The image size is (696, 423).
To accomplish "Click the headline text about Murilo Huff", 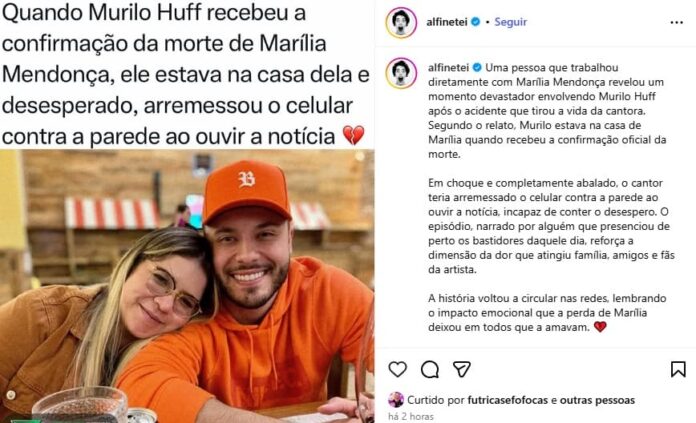I will click(x=186, y=75).
